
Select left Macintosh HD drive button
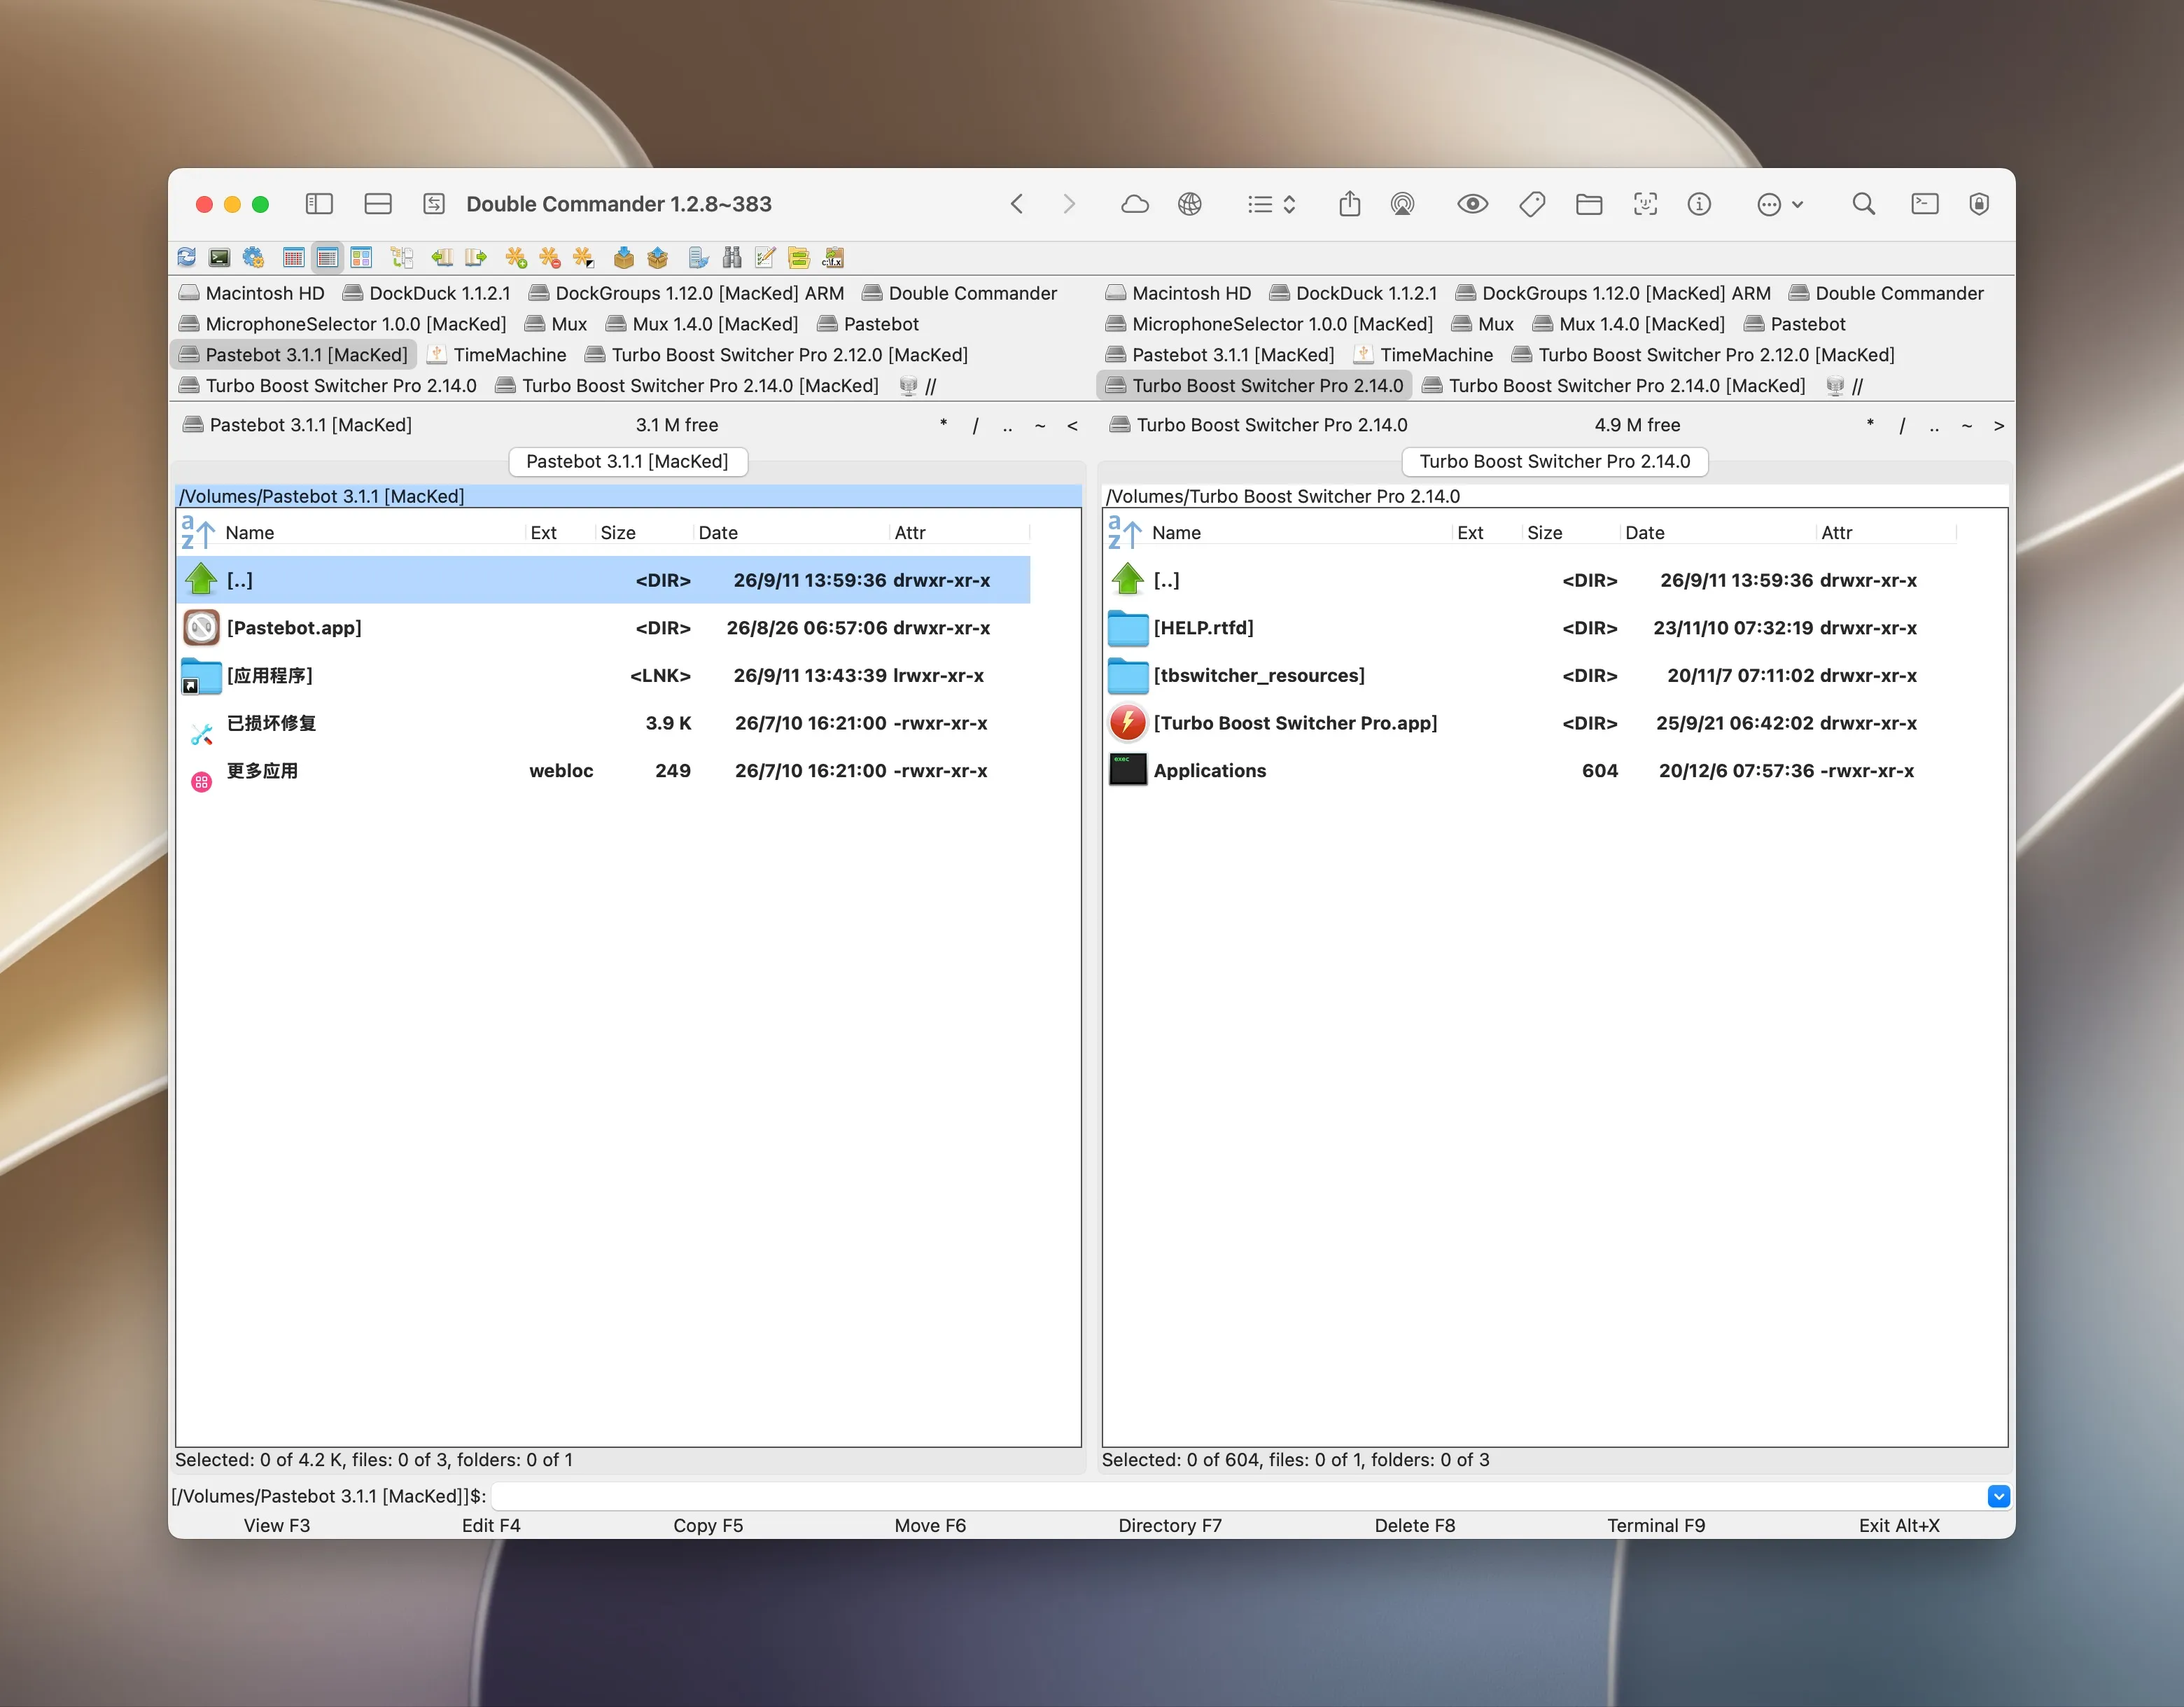click(252, 293)
